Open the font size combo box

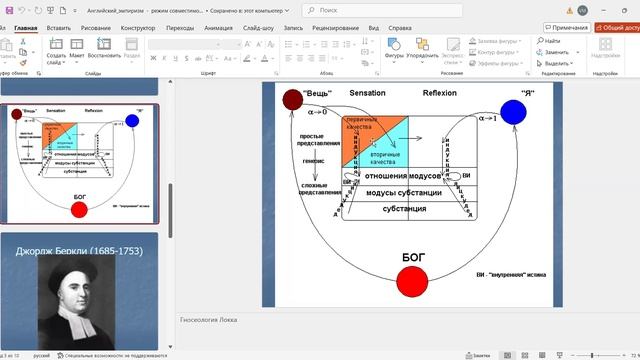(x=232, y=44)
